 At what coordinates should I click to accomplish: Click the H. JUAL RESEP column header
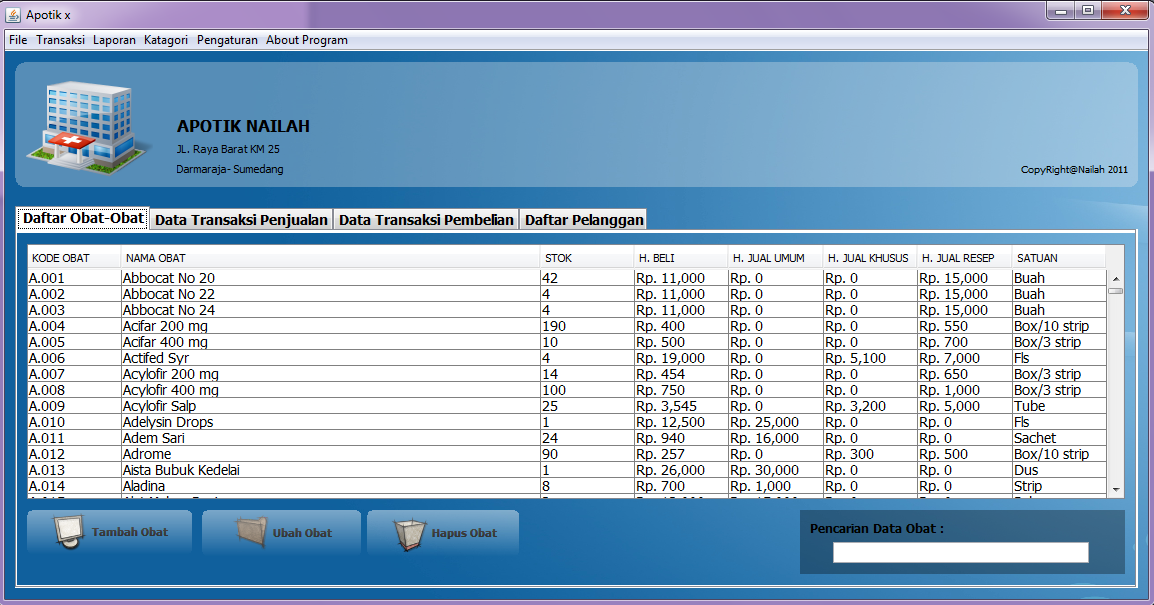pyautogui.click(x=965, y=258)
